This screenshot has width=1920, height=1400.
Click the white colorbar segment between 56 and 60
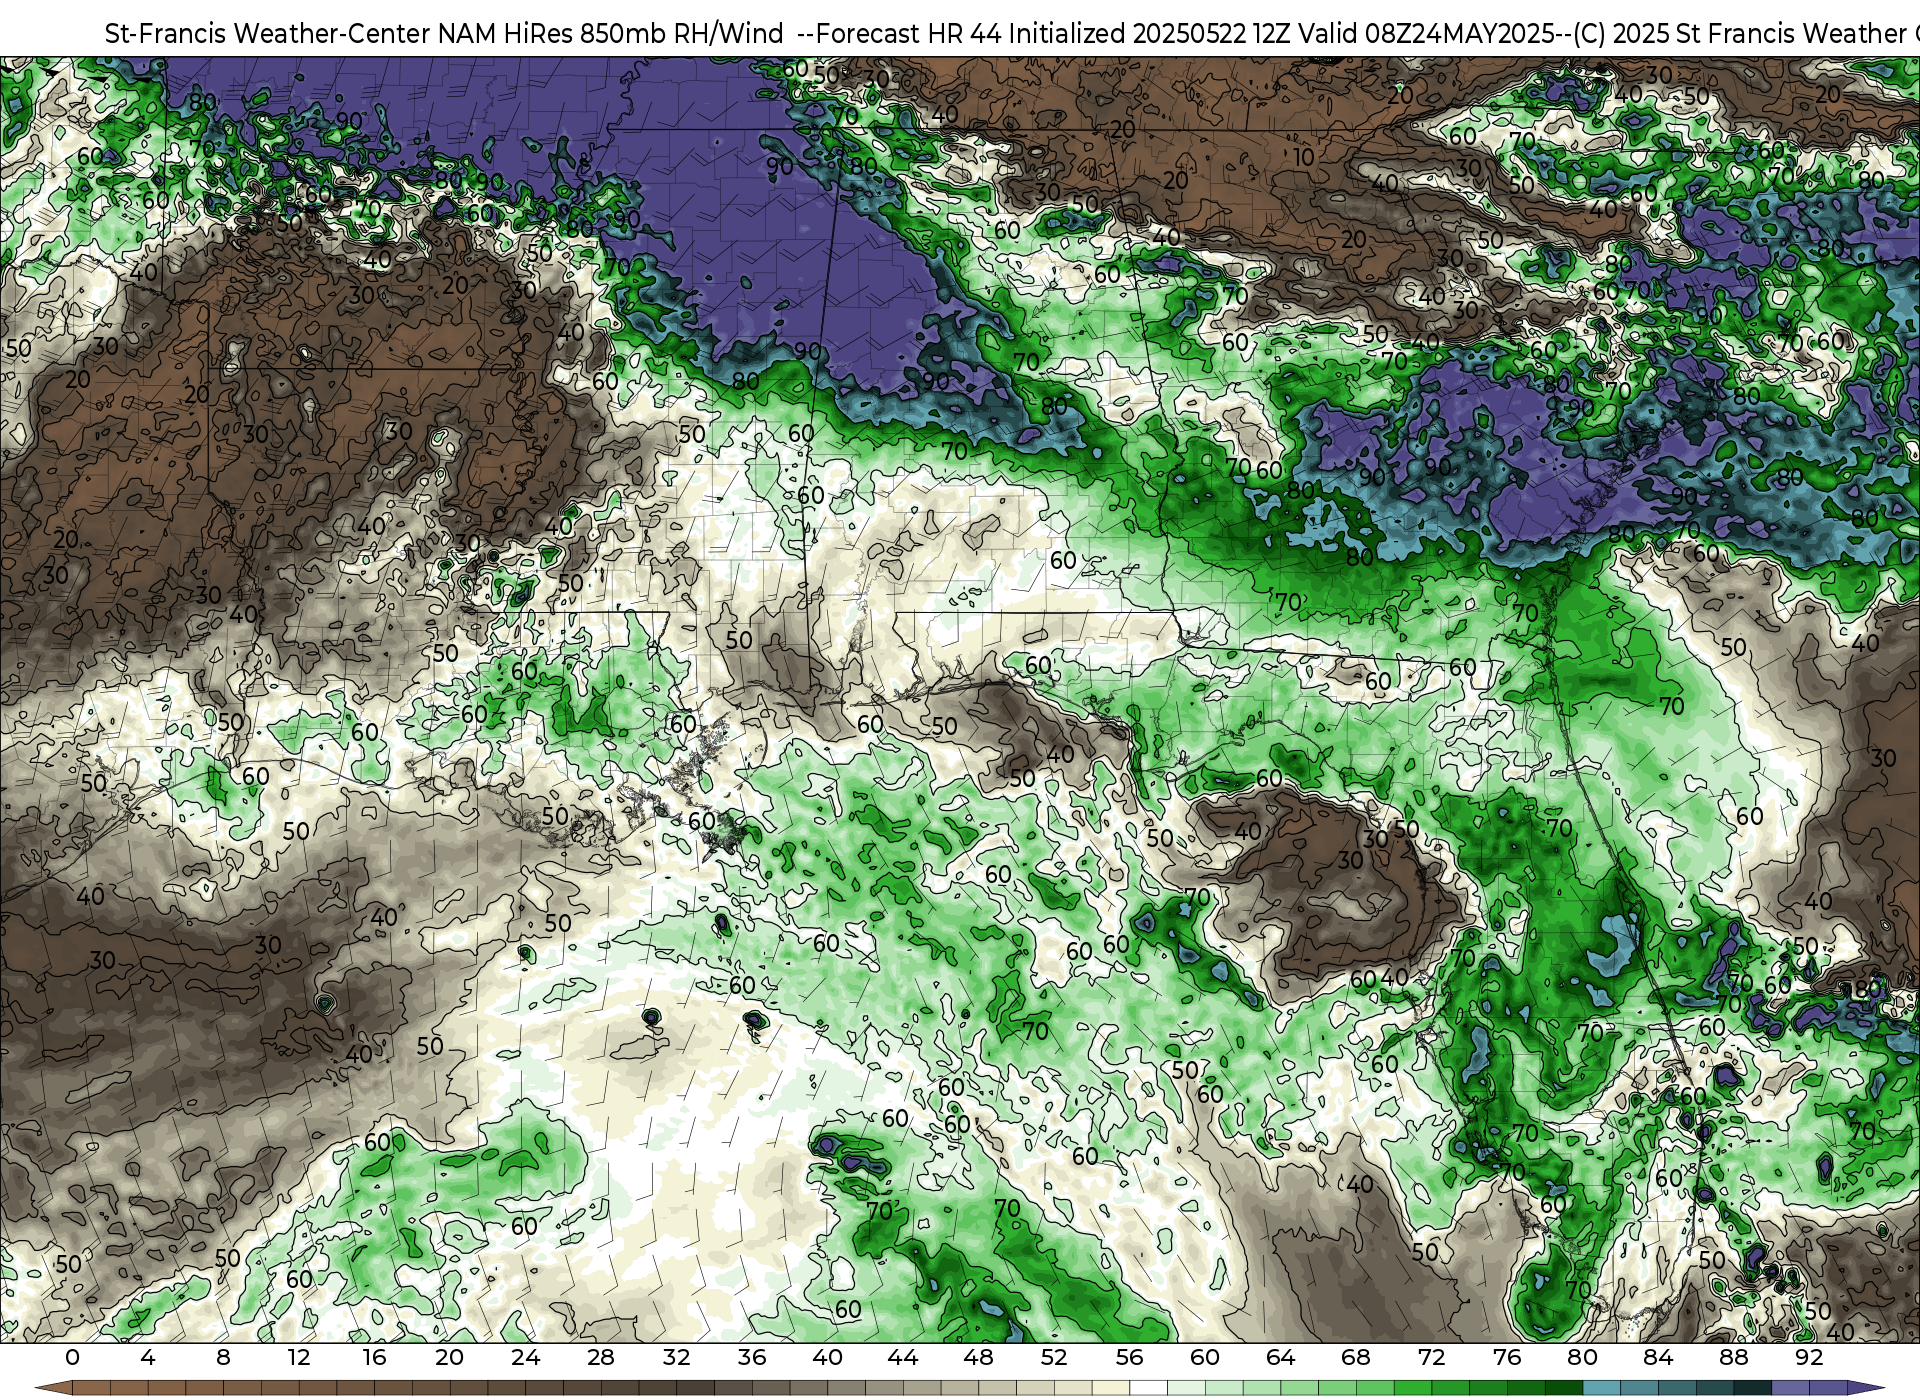click(x=1148, y=1388)
